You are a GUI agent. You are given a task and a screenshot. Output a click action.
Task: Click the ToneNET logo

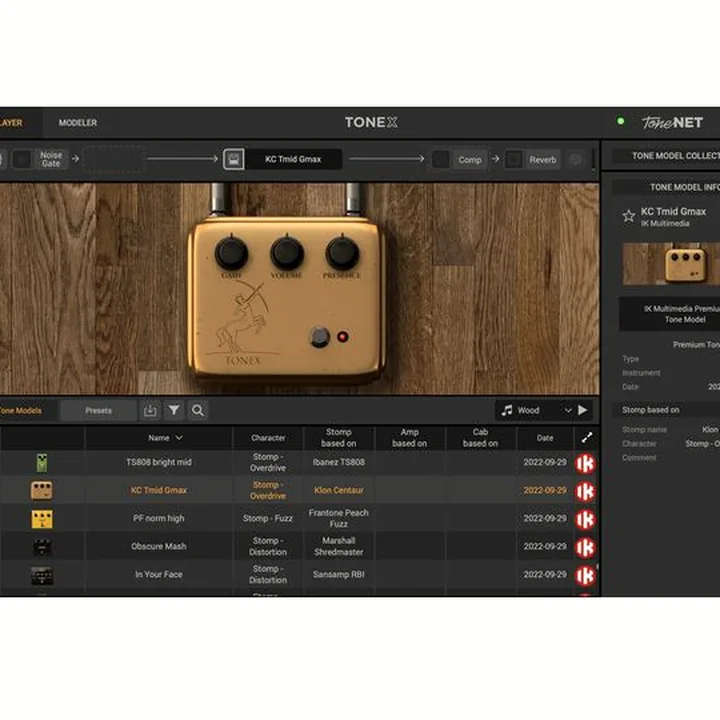tap(672, 123)
